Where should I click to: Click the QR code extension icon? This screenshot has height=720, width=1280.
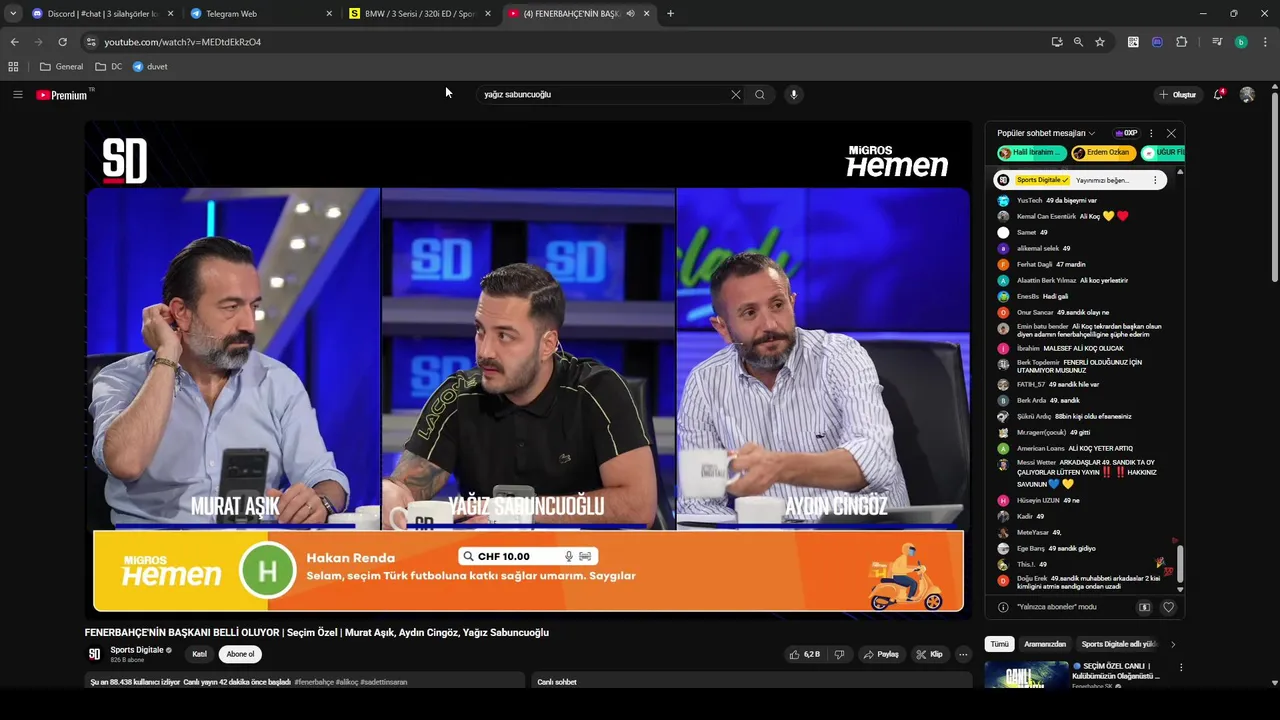pos(1133,42)
